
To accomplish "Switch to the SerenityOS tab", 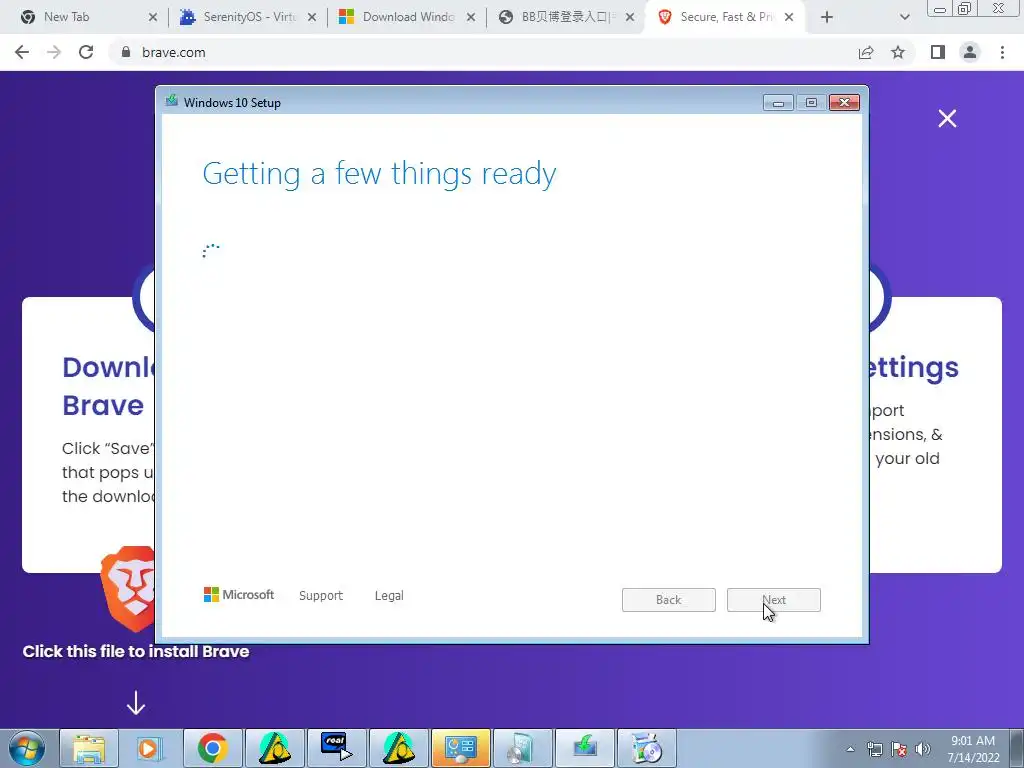I will 249,17.
